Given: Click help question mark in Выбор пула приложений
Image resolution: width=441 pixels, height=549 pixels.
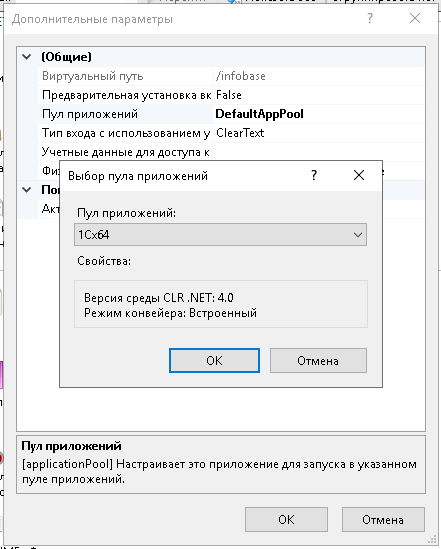Looking at the screenshot, I should tap(314, 175).
